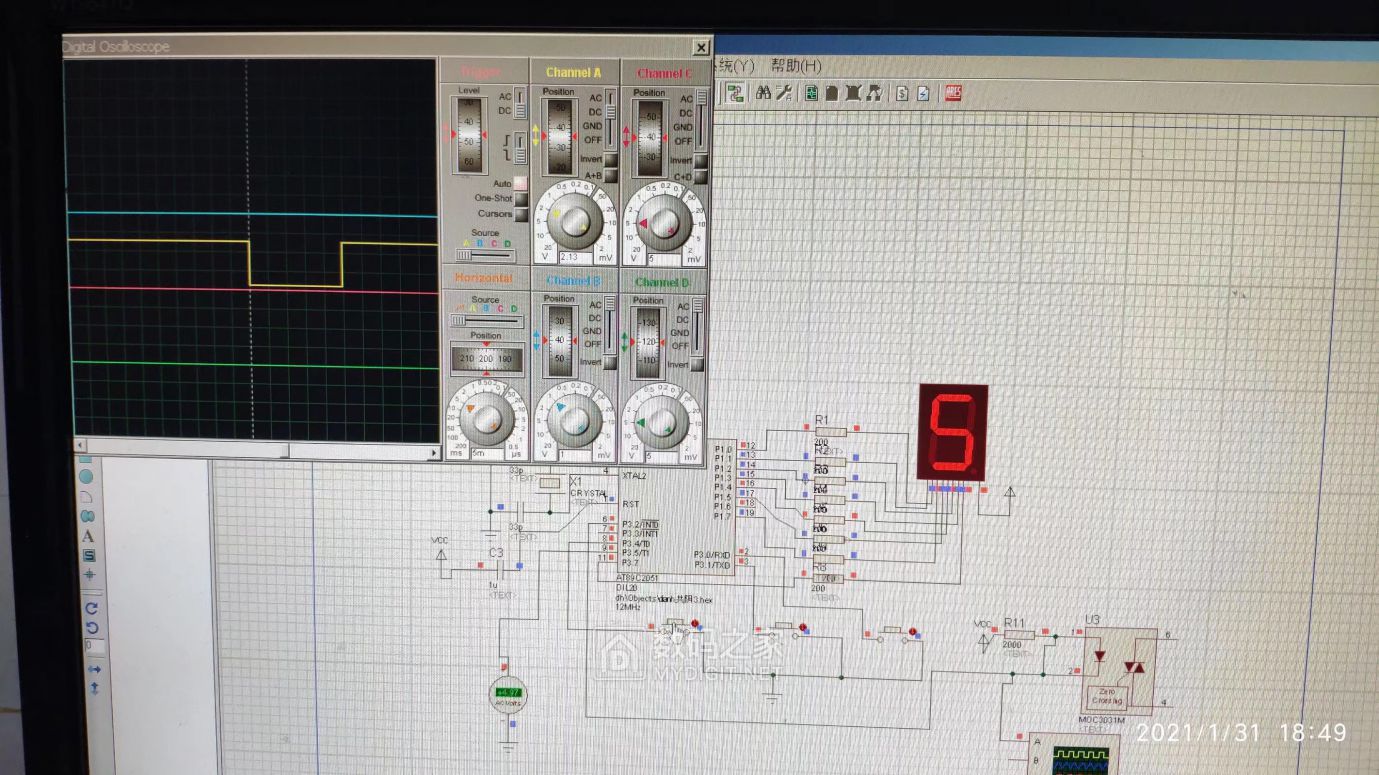Click Horizontal timebase field showing 5m

point(487,454)
